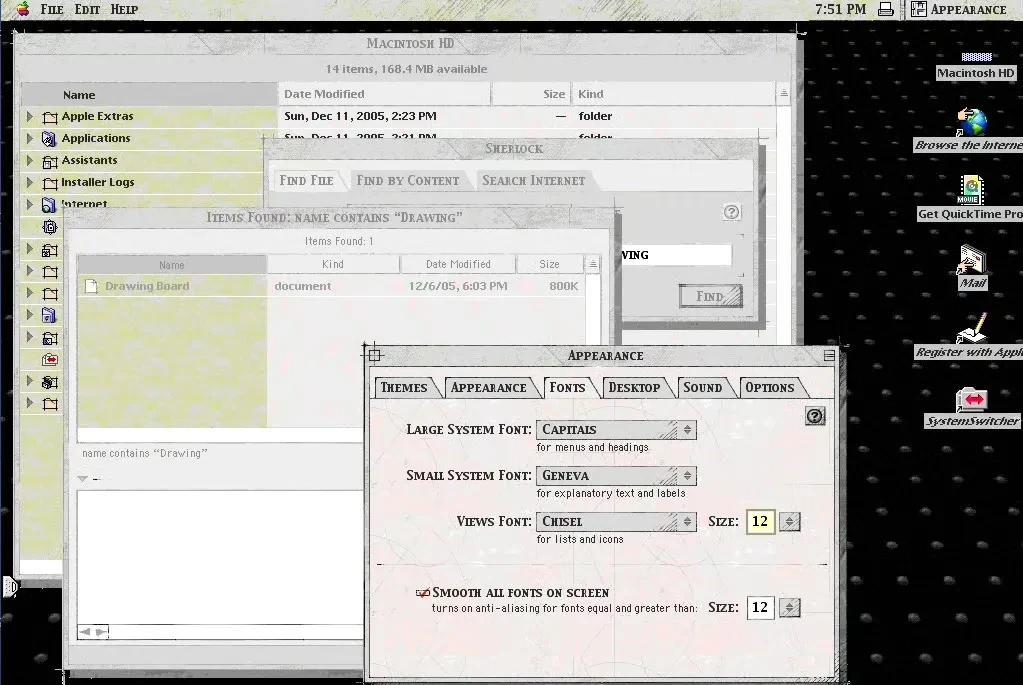Viewport: 1023px width, 685px height.
Task: Toggle disclosure triangle below results list
Action: (82, 479)
